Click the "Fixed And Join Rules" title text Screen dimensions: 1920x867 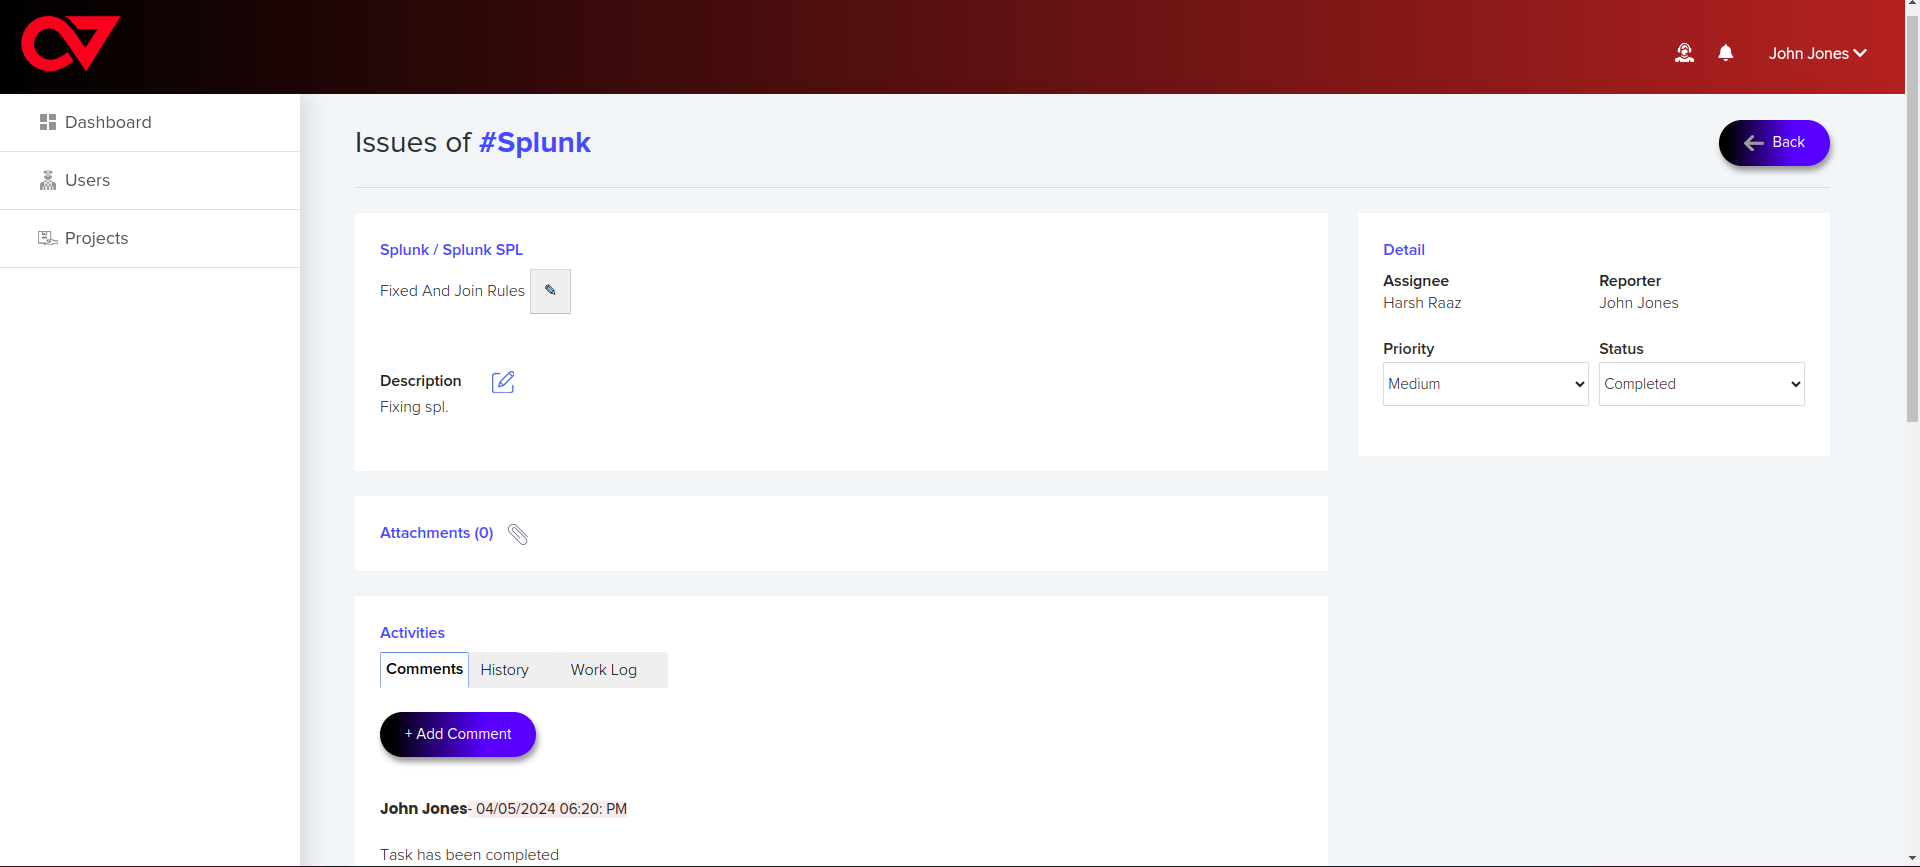click(x=452, y=291)
